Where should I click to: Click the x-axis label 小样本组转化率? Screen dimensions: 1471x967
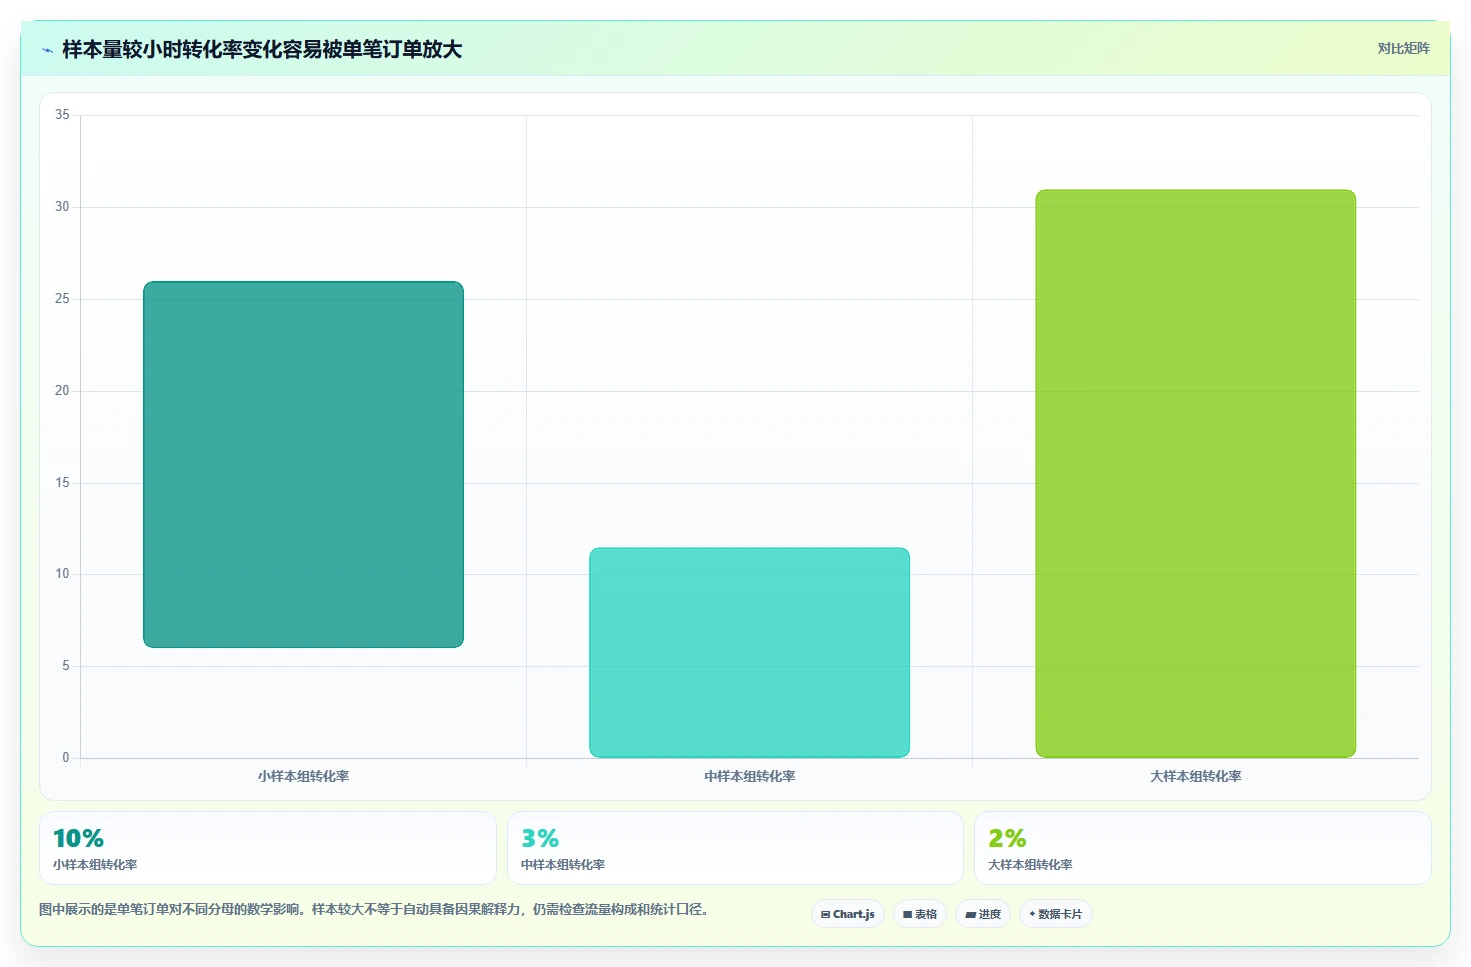303,776
